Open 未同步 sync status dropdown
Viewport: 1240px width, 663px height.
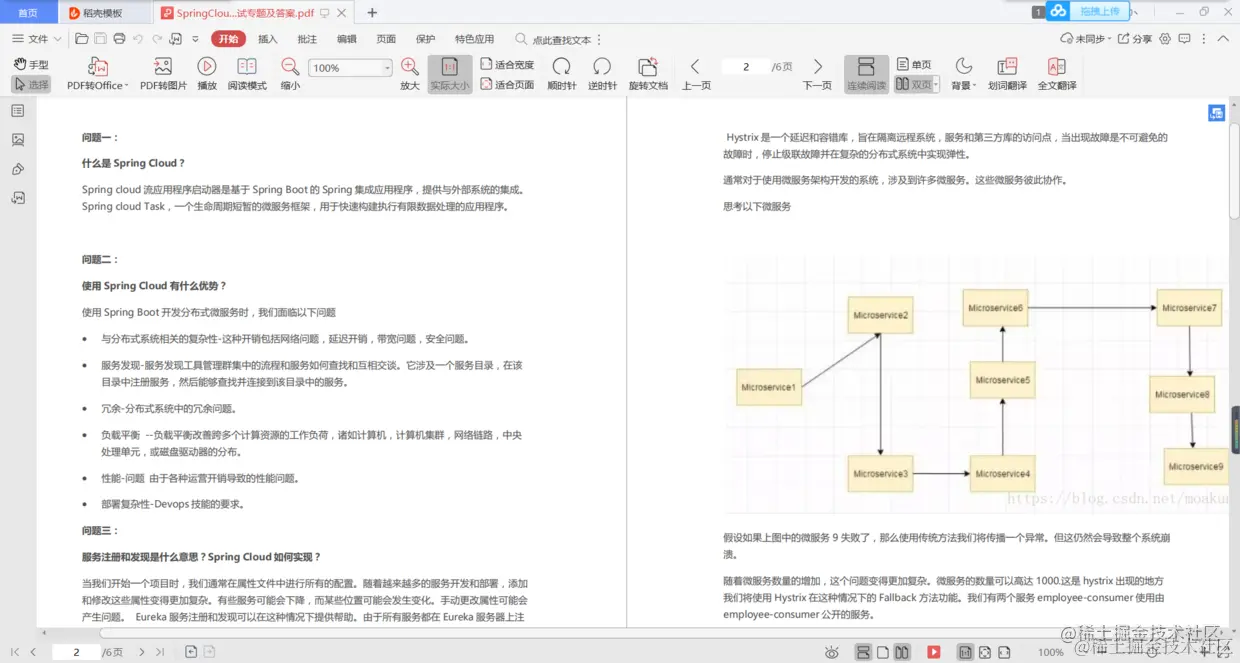[x=1086, y=39]
